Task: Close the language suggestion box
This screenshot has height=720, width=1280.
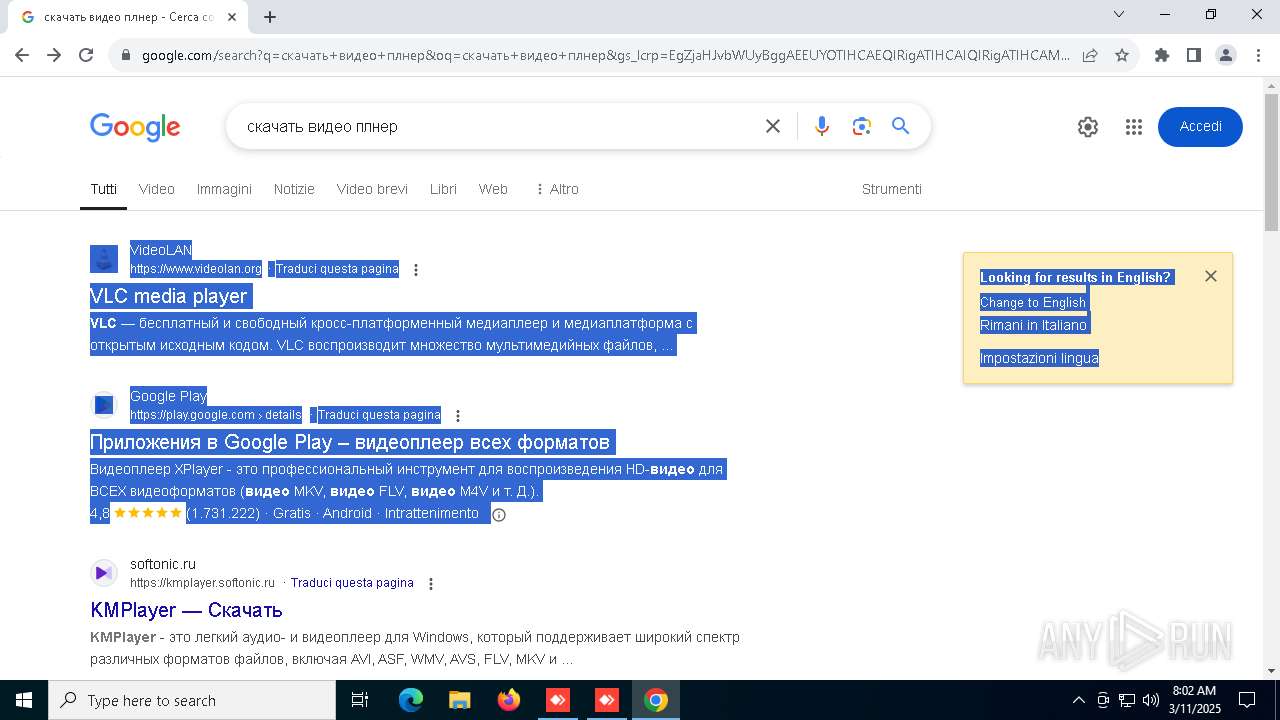Action: [1211, 276]
